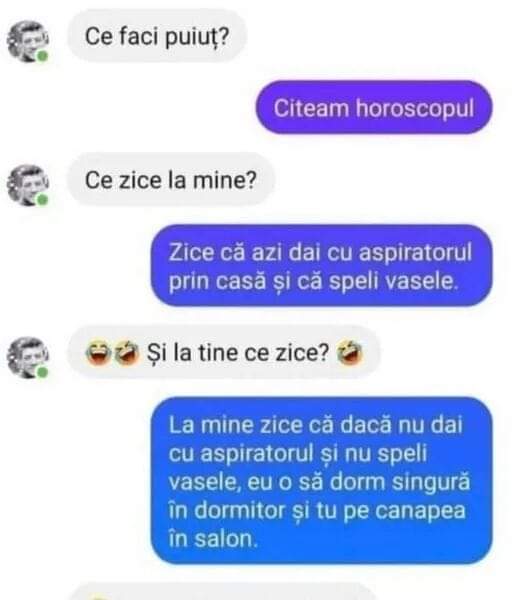The image size is (514, 600).
Task: Open the avatar beside "Și la tine ce zice?"
Action: point(28,357)
